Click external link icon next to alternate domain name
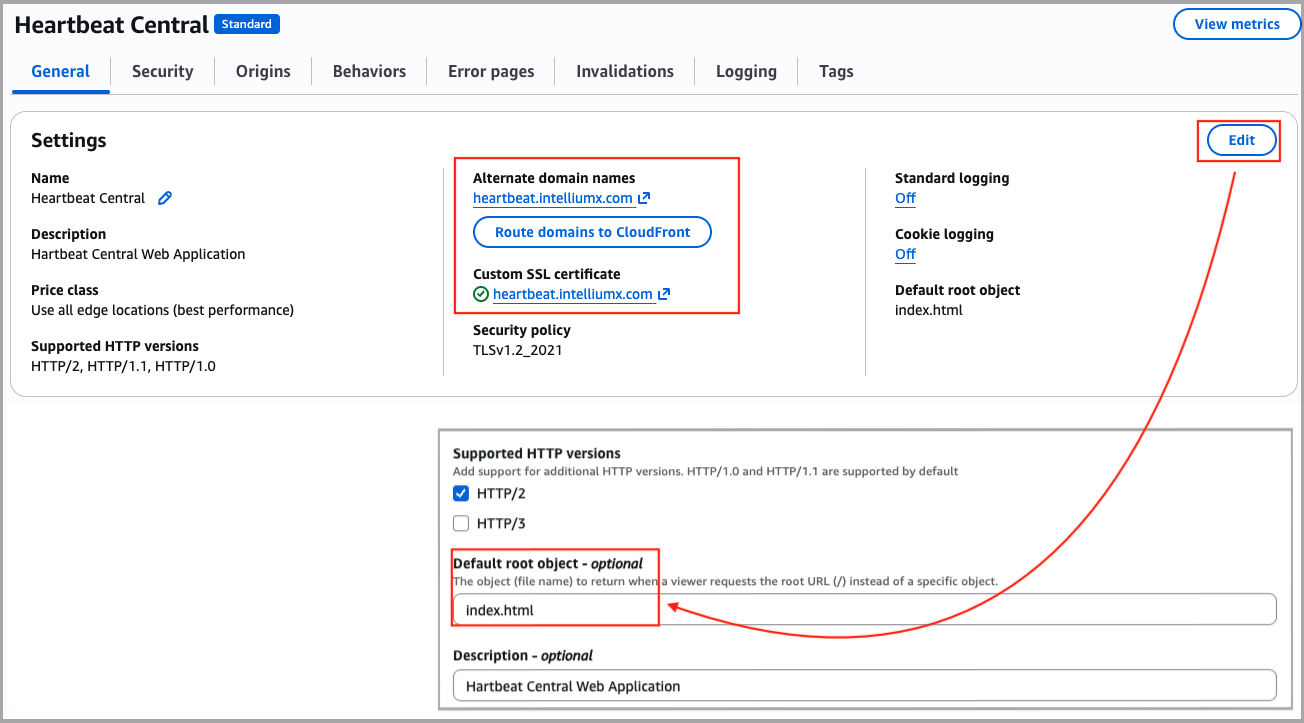 tap(645, 198)
